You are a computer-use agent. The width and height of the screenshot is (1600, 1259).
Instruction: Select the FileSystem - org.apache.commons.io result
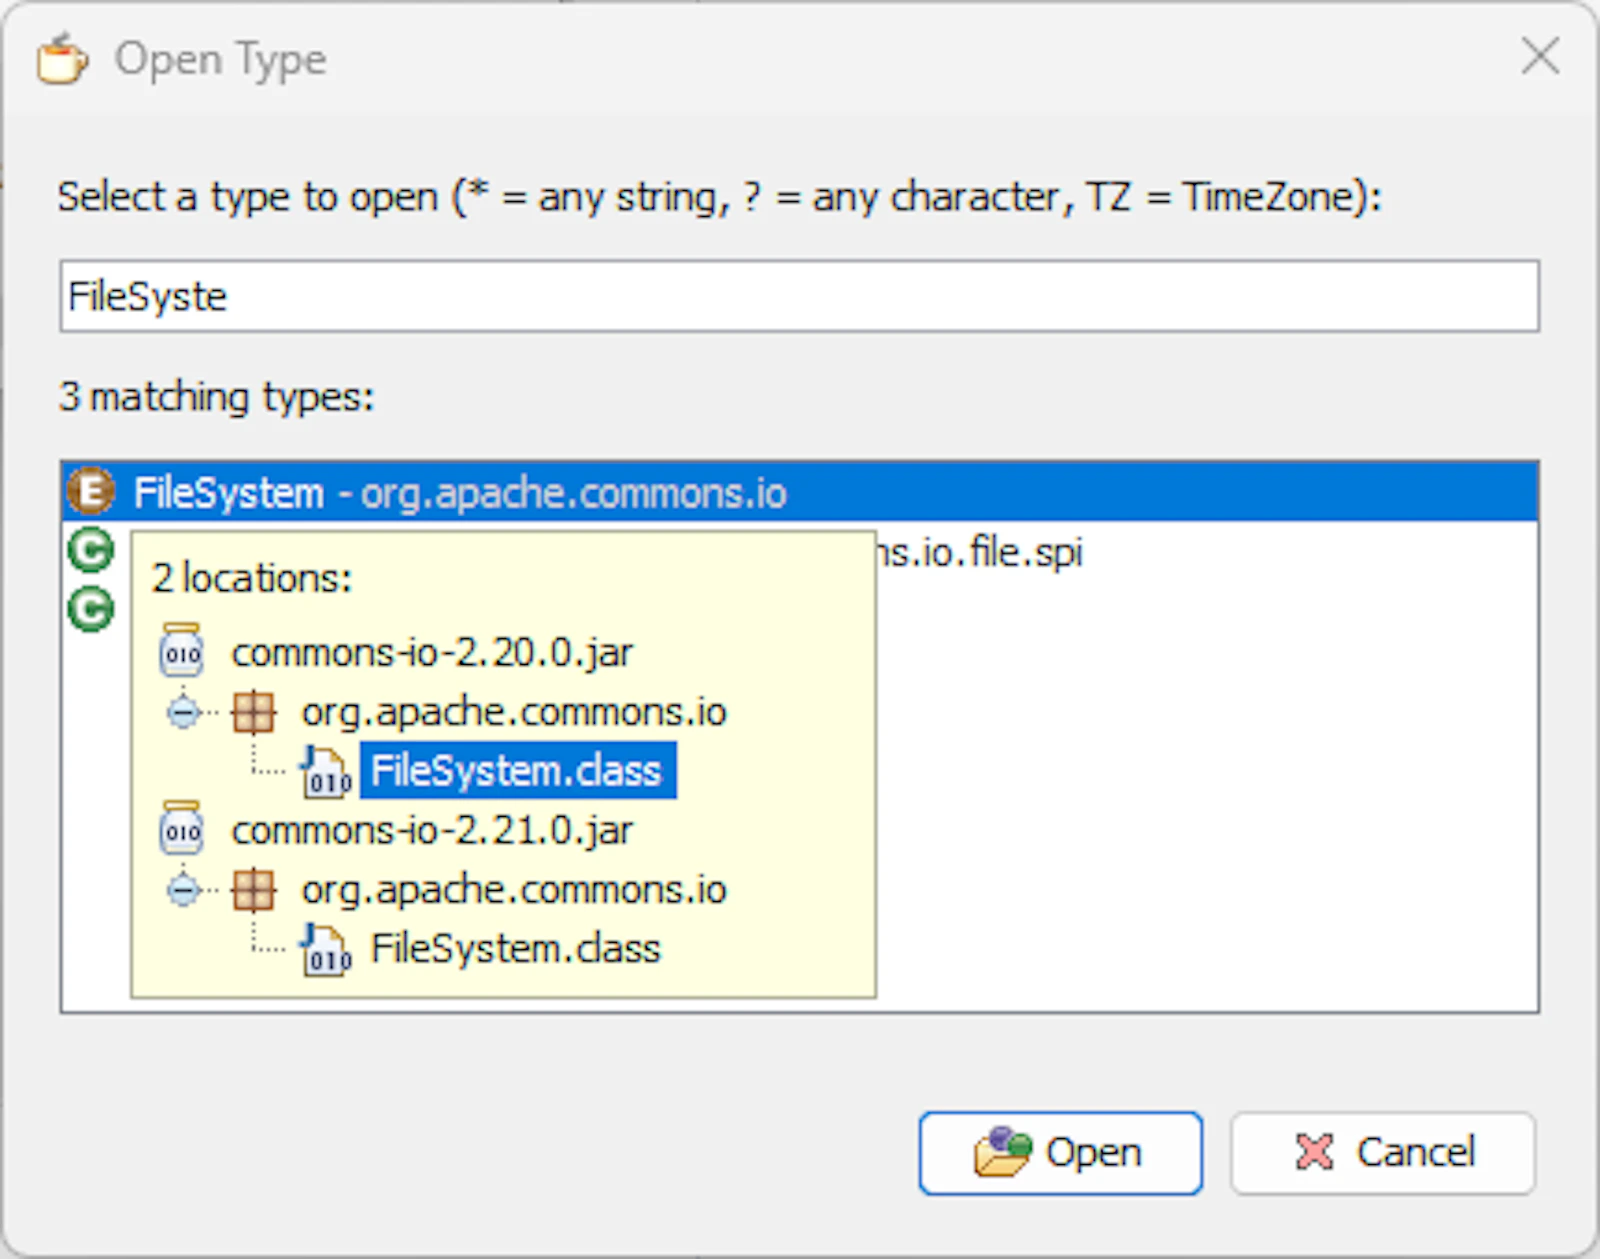coord(799,492)
